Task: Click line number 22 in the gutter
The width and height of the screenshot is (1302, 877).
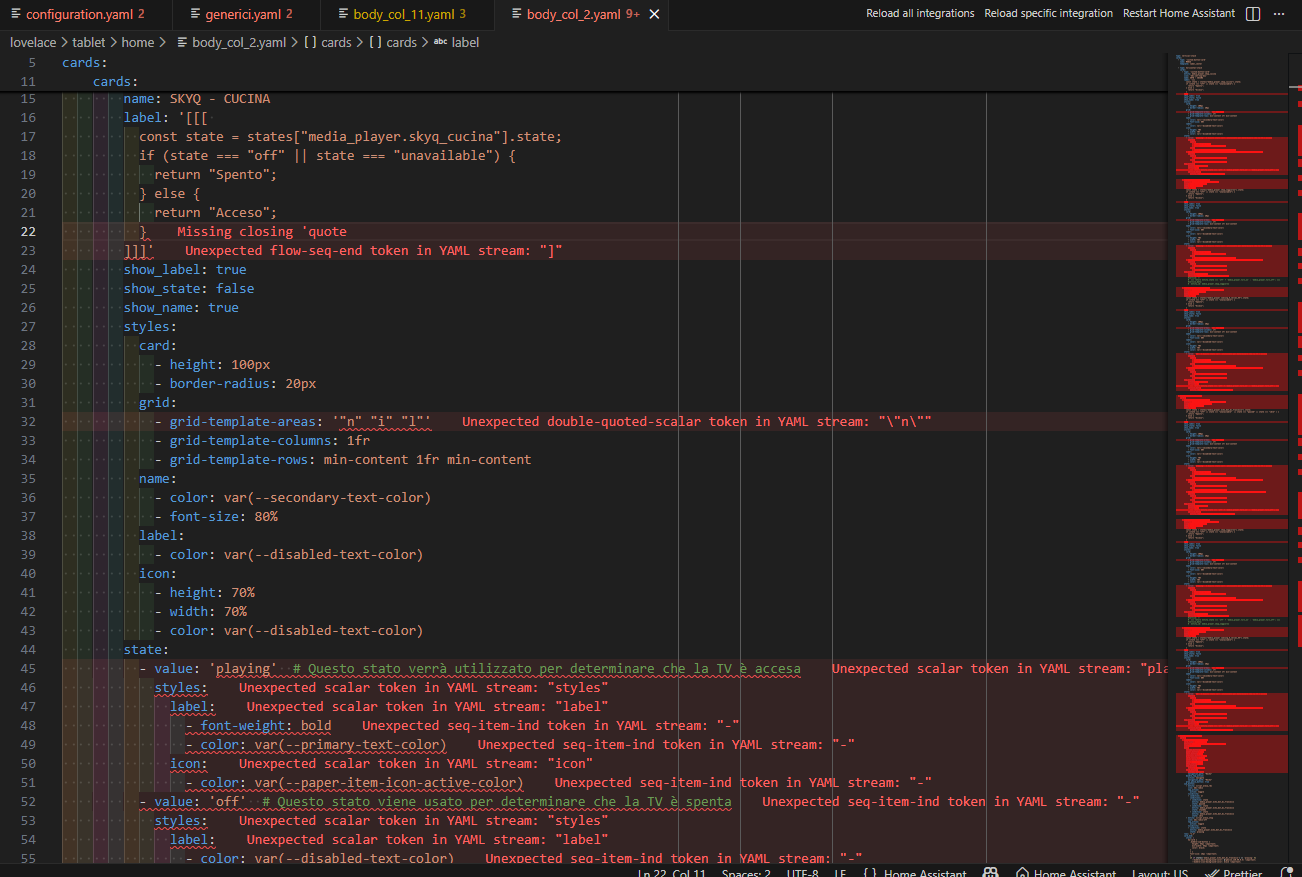Action: 28,231
